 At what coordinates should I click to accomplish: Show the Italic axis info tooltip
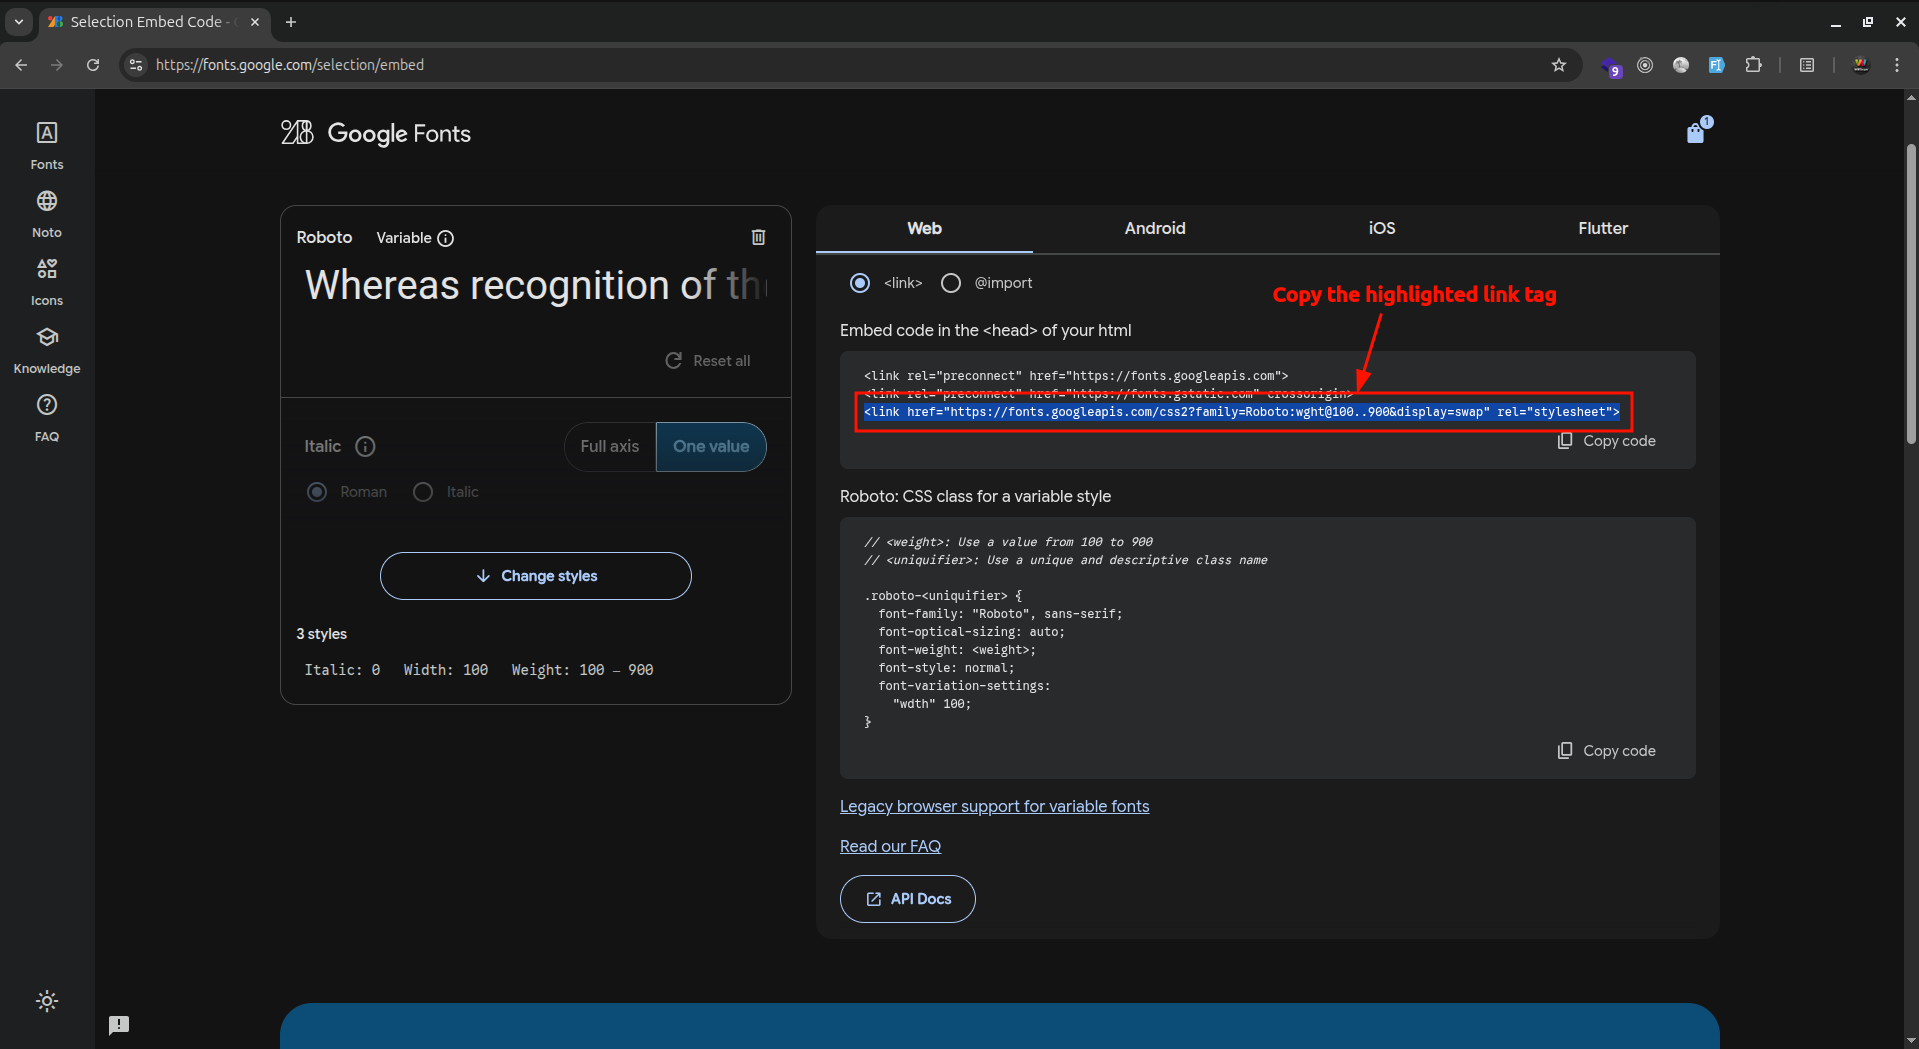point(365,446)
